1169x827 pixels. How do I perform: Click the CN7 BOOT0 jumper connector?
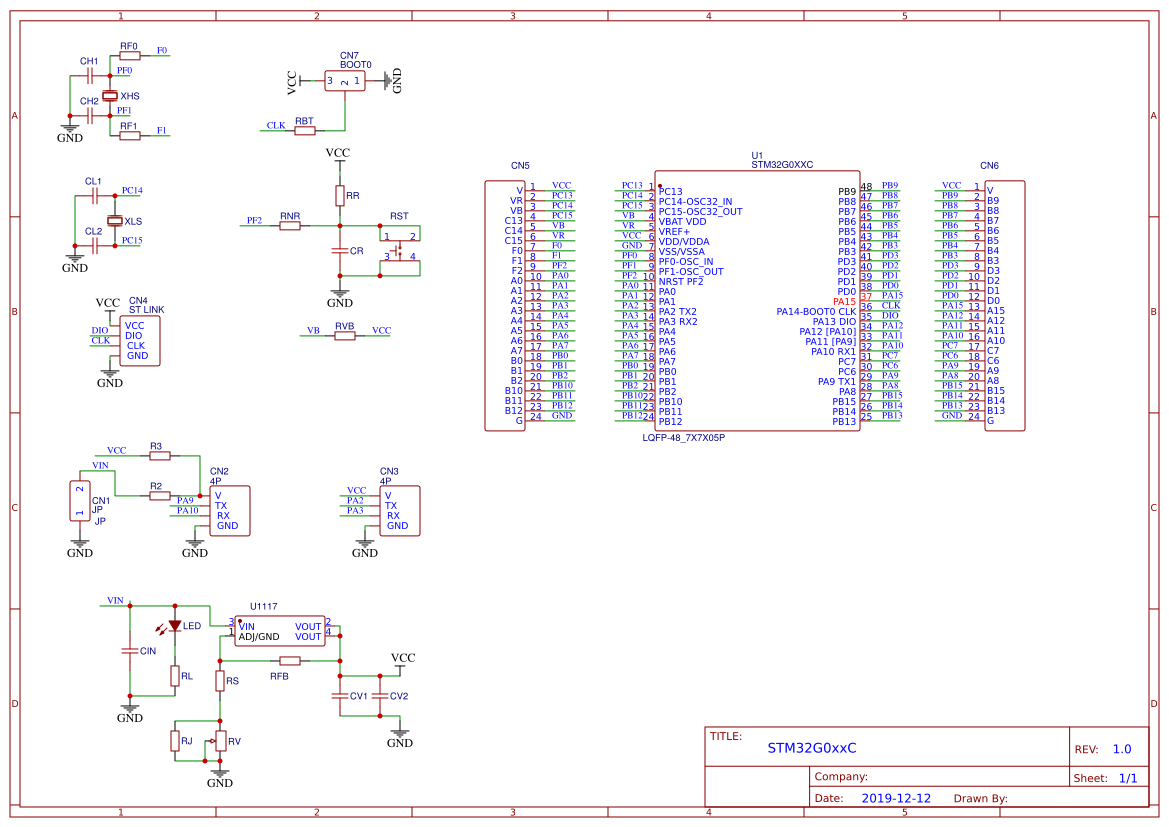345,81
